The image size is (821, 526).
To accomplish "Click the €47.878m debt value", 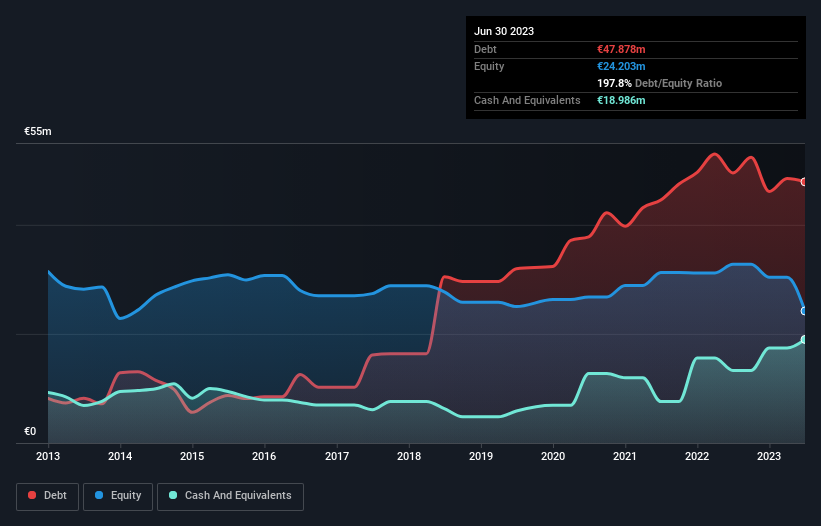I will (x=621, y=49).
